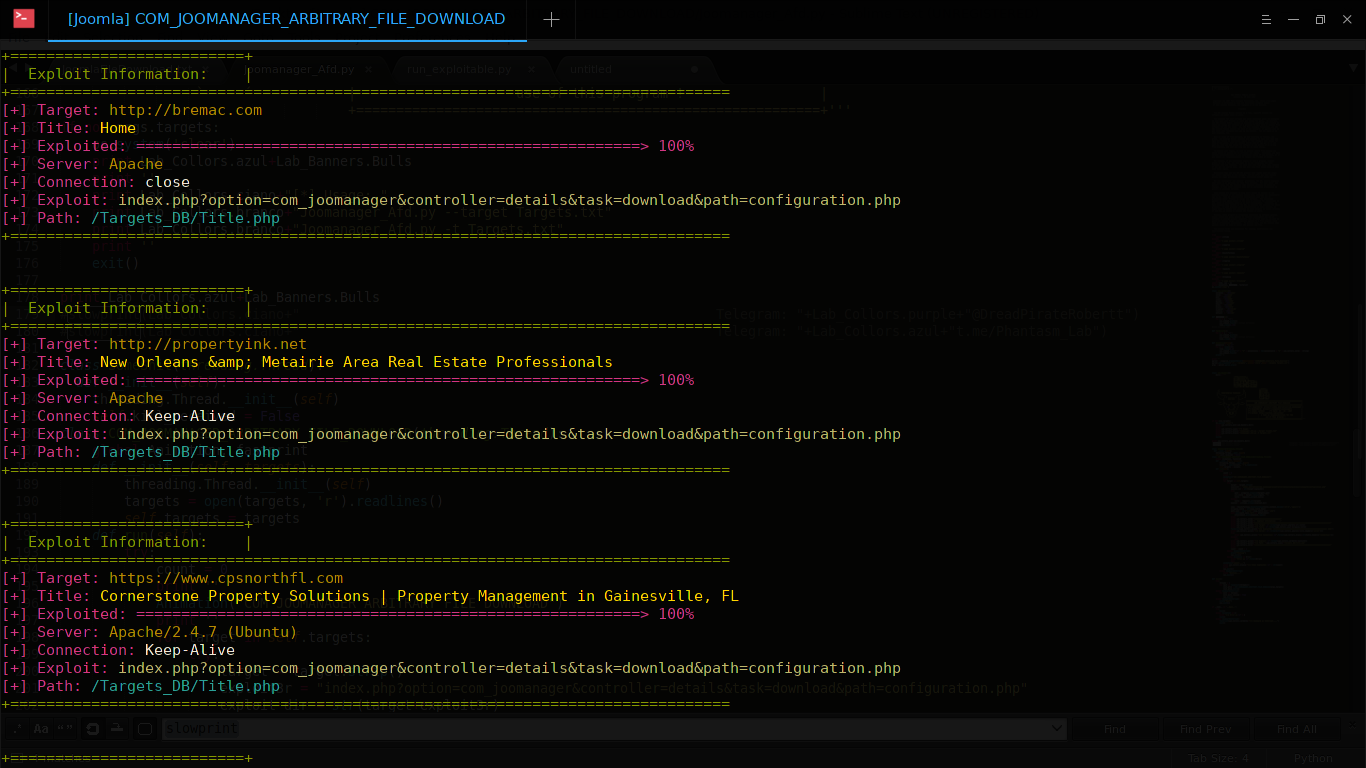Close the terminal window
Viewport: 1366px width, 768px height.
click(x=1346, y=19)
